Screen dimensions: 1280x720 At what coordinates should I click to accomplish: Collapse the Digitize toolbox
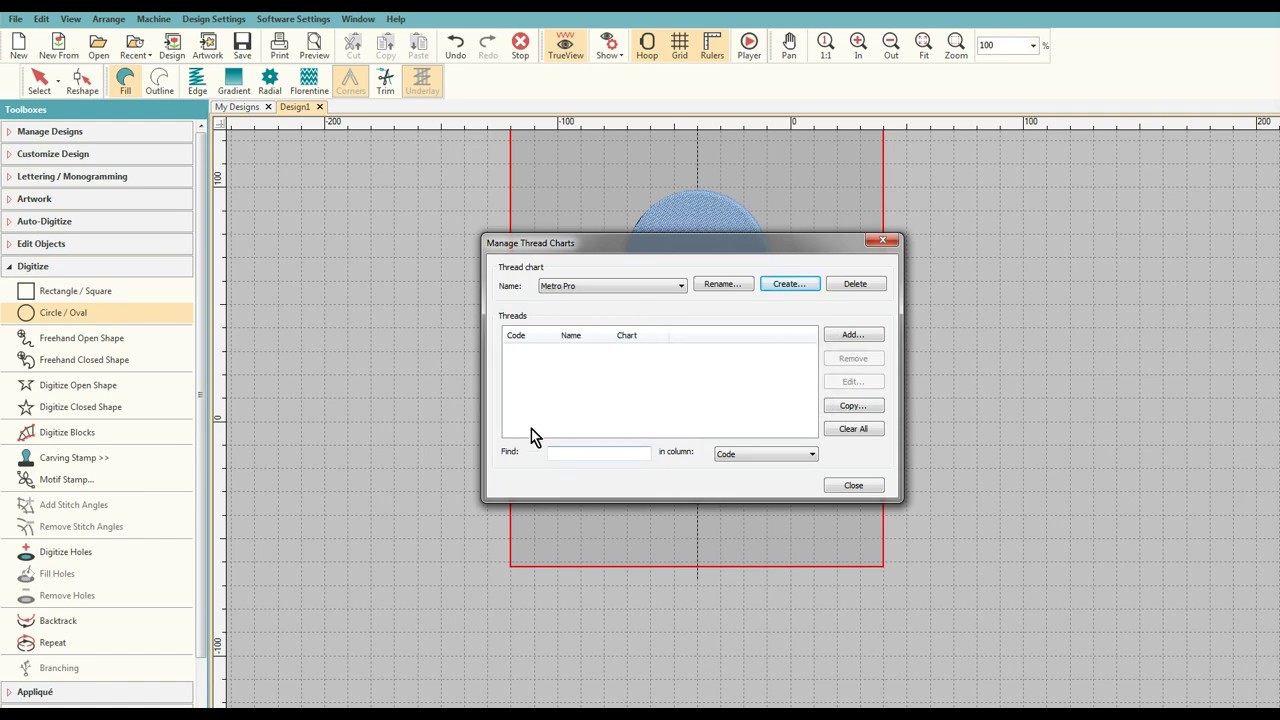click(x=97, y=266)
